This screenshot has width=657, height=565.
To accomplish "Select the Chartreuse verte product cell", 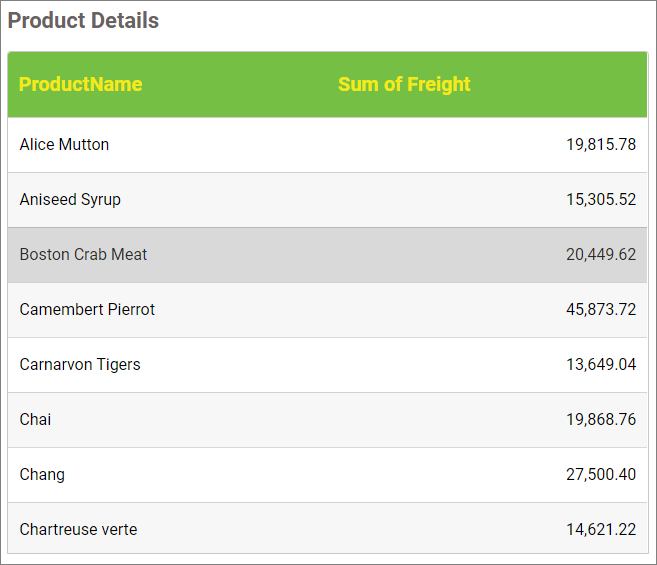I will (x=78, y=530).
